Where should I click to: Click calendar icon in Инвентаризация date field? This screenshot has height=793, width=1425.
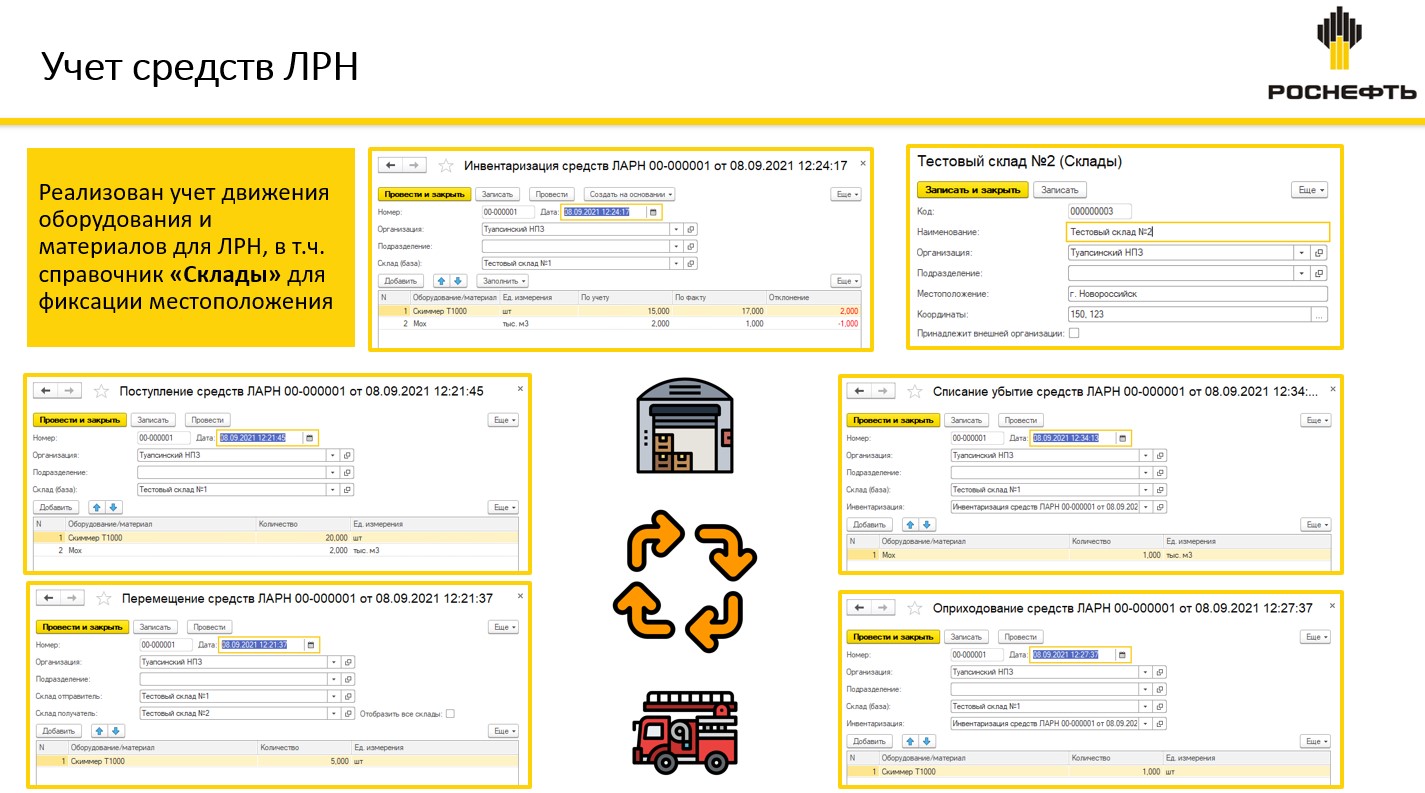[653, 212]
